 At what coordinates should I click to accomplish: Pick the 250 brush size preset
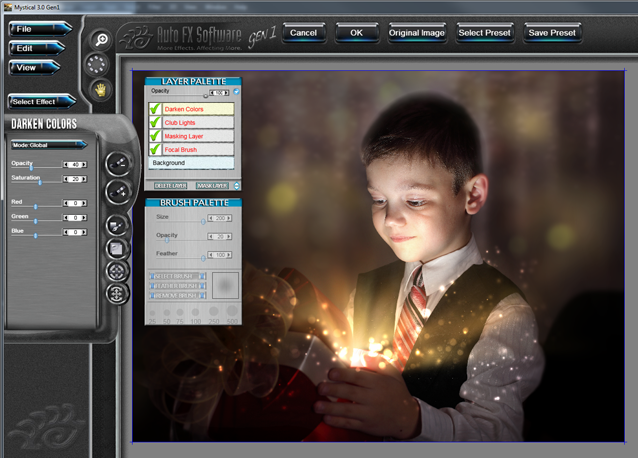pos(214,312)
